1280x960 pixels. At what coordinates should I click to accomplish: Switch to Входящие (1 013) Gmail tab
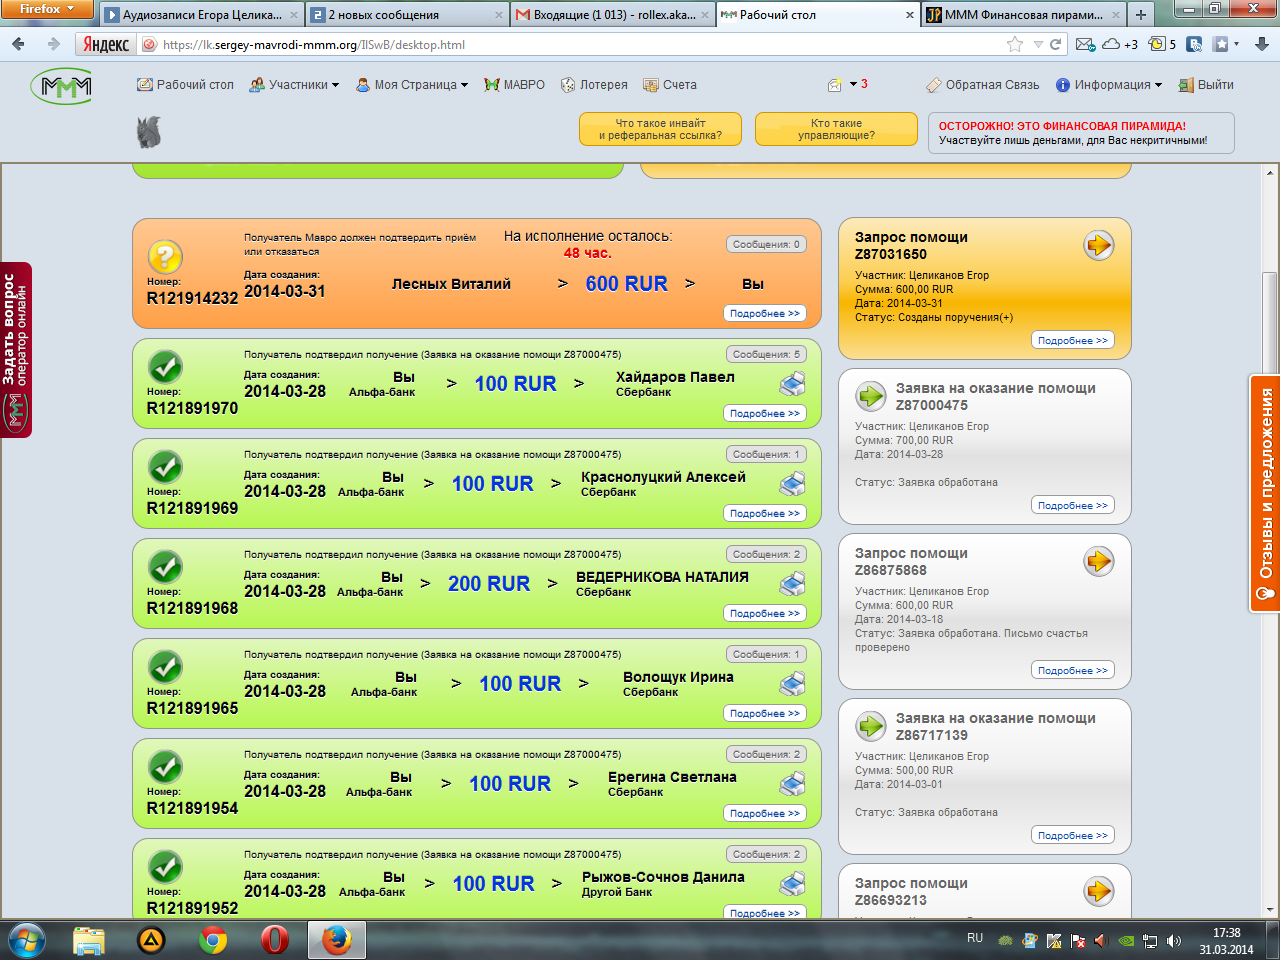tap(612, 15)
